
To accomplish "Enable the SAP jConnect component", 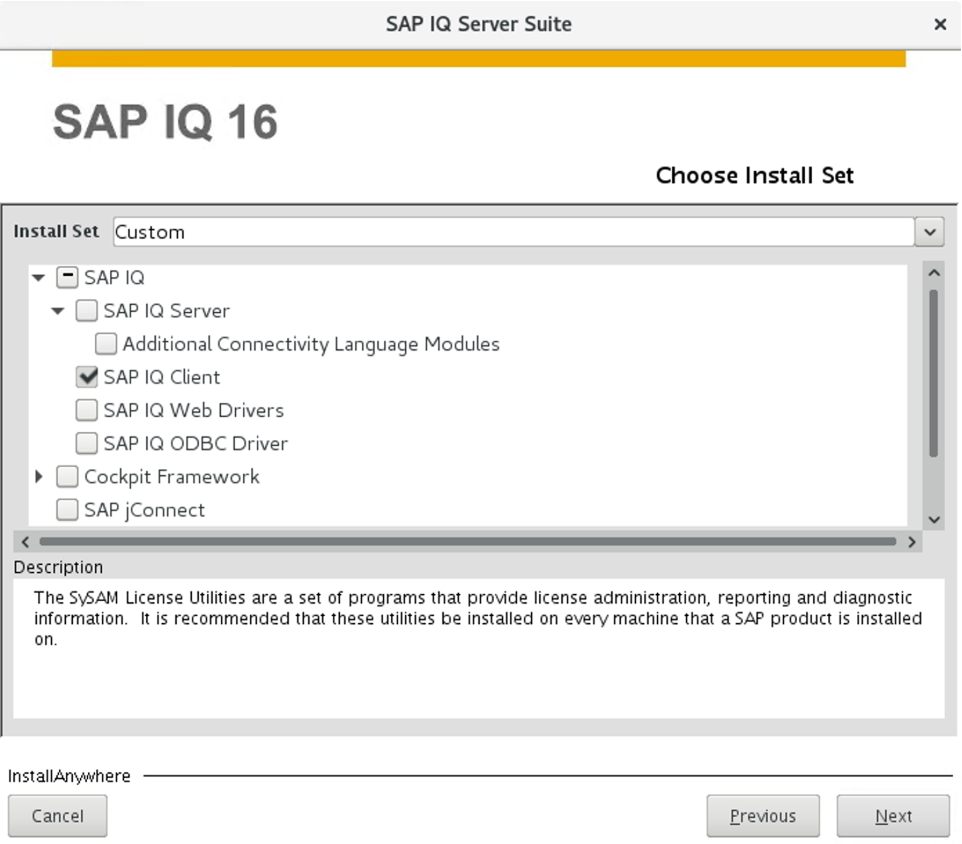I will pos(67,510).
